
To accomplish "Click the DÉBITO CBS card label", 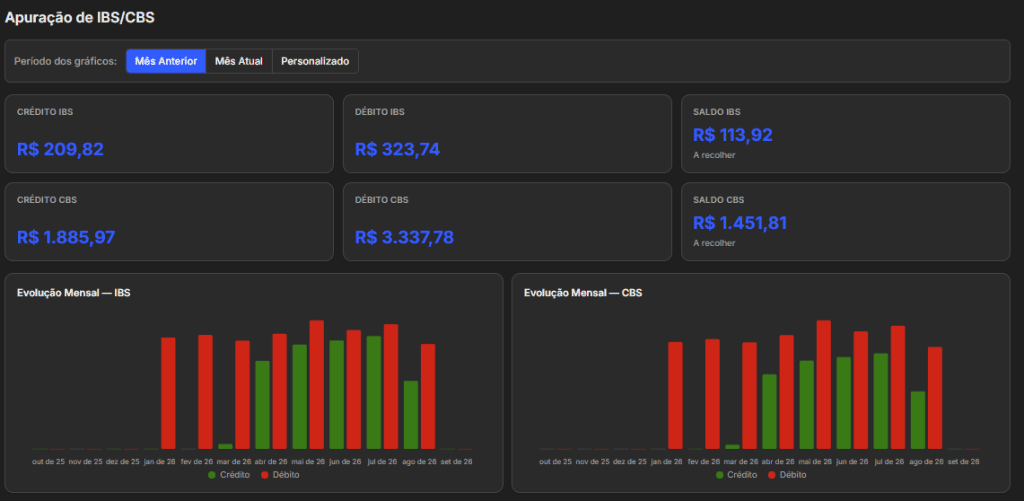I will (x=382, y=200).
